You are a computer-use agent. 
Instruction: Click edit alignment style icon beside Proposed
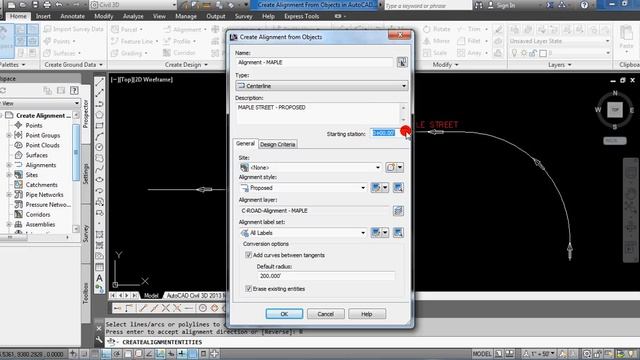tap(376, 188)
